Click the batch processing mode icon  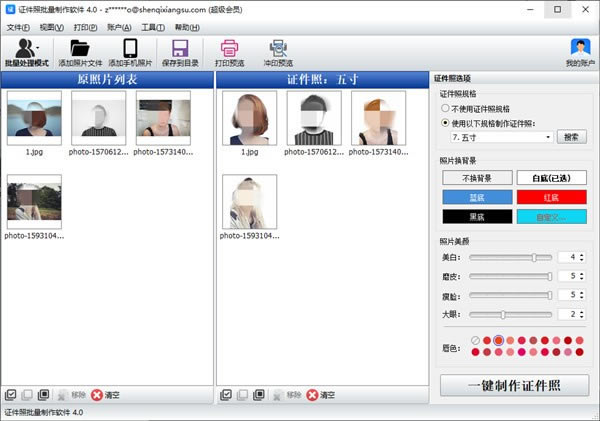pyautogui.click(x=24, y=49)
